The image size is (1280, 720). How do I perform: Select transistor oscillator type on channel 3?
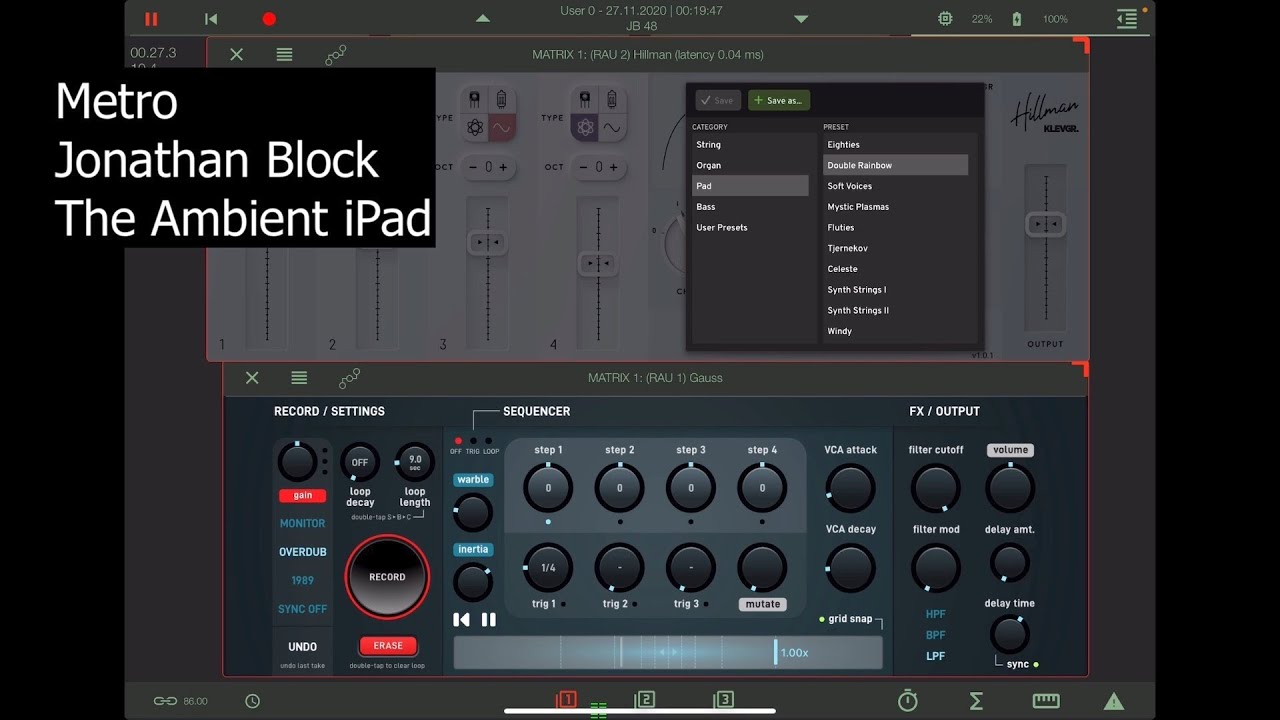pos(474,100)
